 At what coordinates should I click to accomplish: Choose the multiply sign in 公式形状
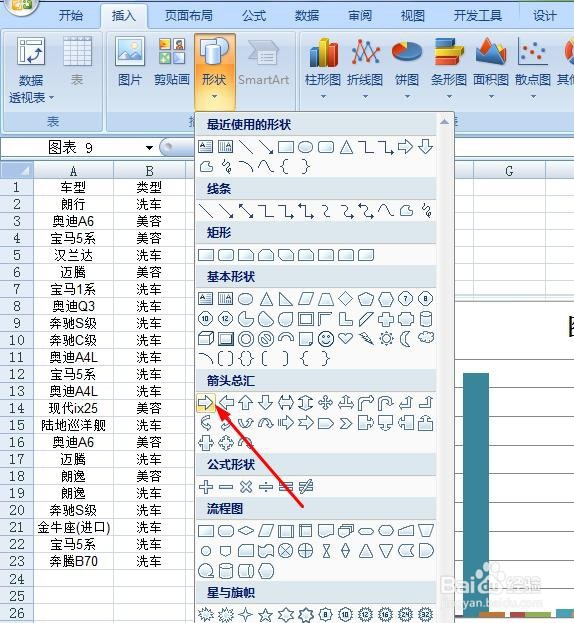246,487
